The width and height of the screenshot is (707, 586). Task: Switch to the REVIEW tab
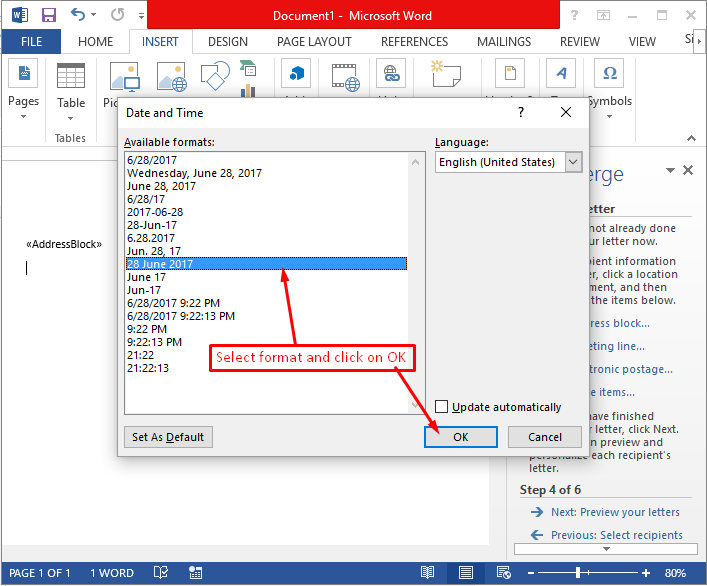[579, 41]
